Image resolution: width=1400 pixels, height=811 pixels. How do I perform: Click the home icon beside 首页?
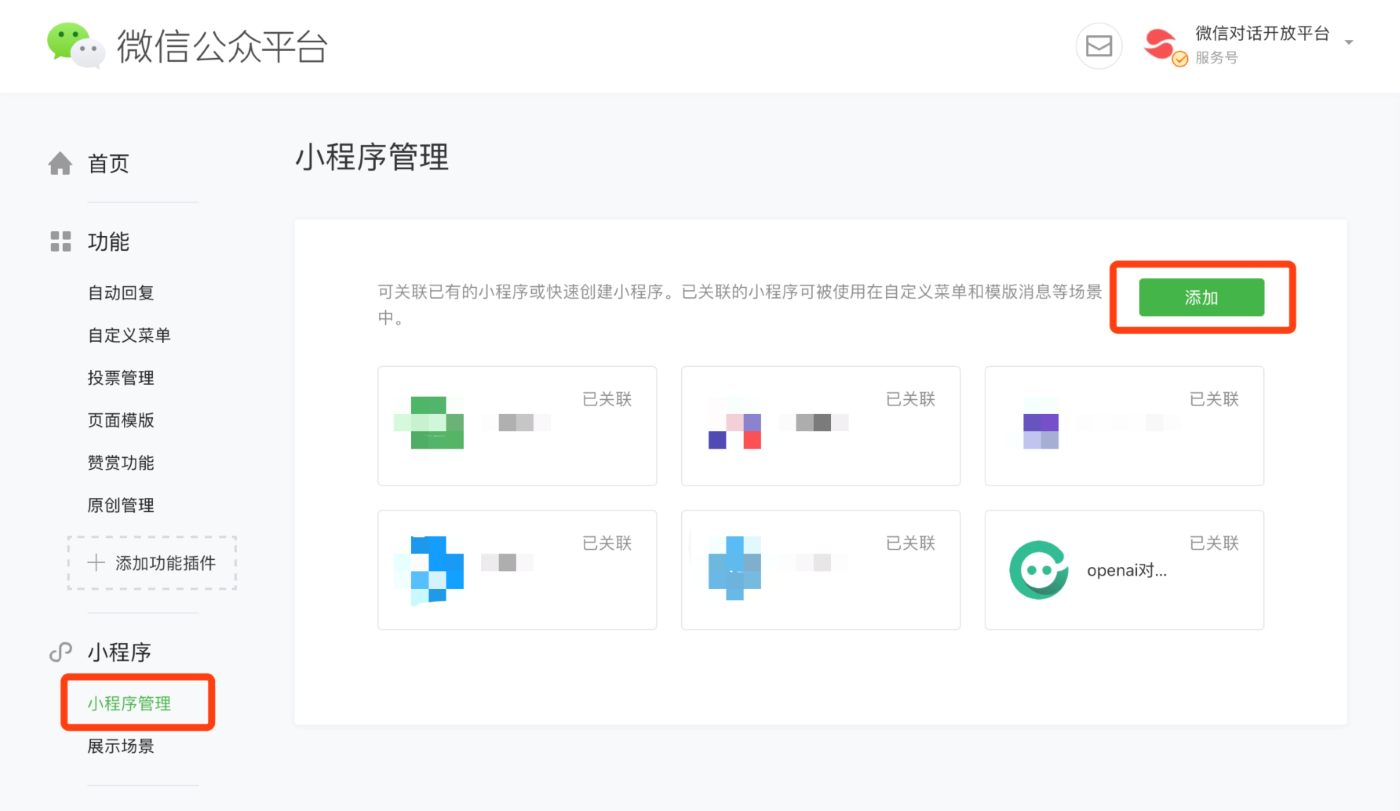click(x=61, y=164)
